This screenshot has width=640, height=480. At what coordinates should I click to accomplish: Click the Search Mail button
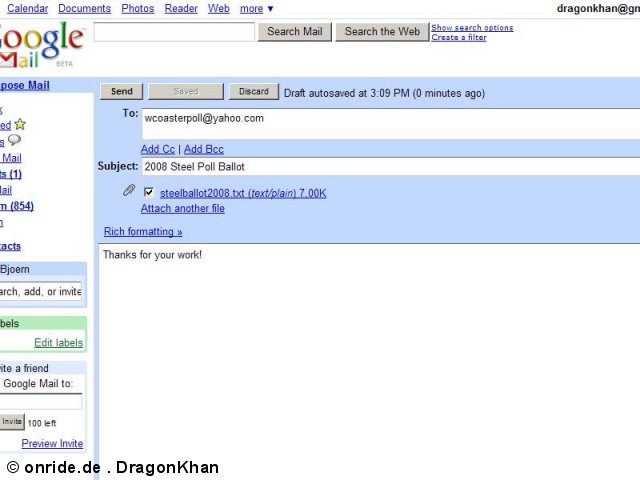point(295,32)
